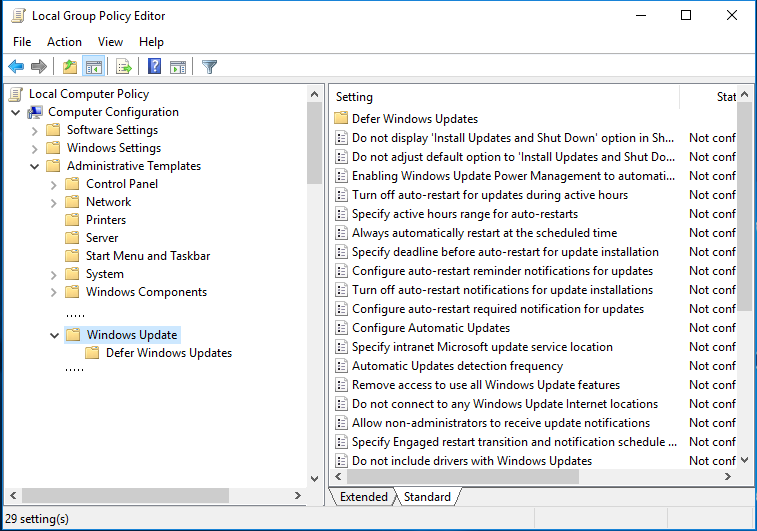Click the Forward arrow in toolbar

pos(39,67)
